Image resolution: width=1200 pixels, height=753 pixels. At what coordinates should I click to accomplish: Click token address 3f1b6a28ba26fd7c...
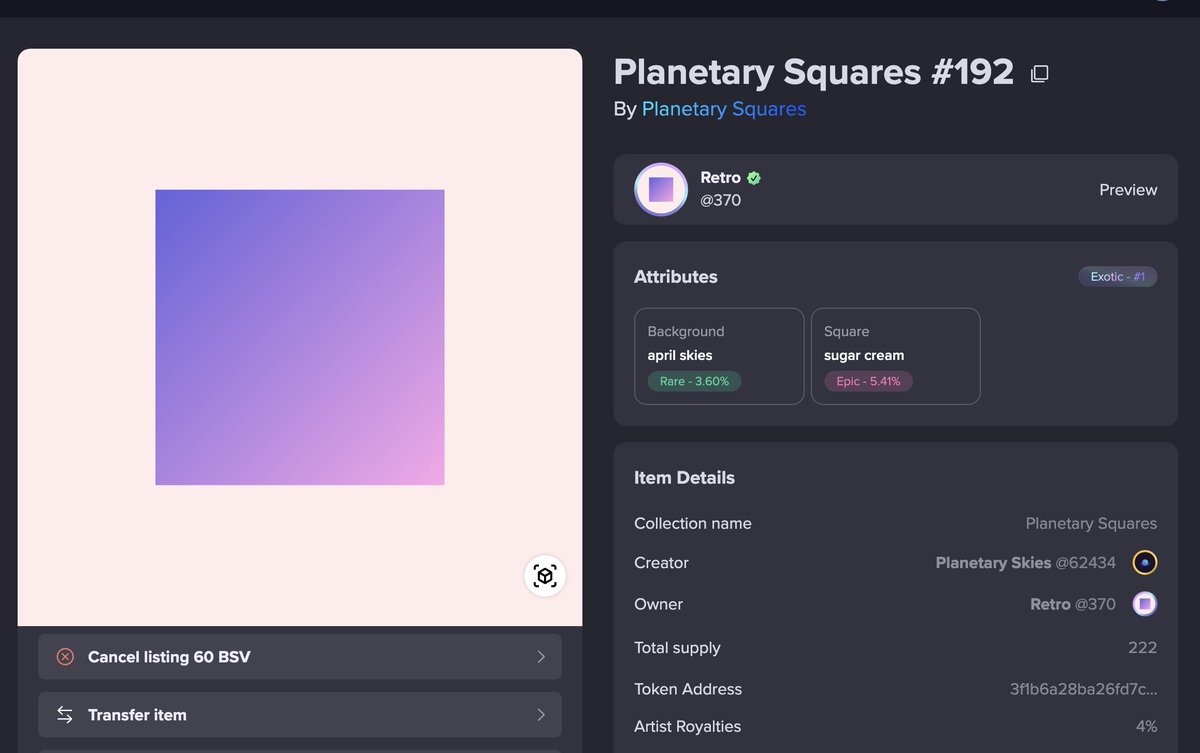tap(1084, 689)
